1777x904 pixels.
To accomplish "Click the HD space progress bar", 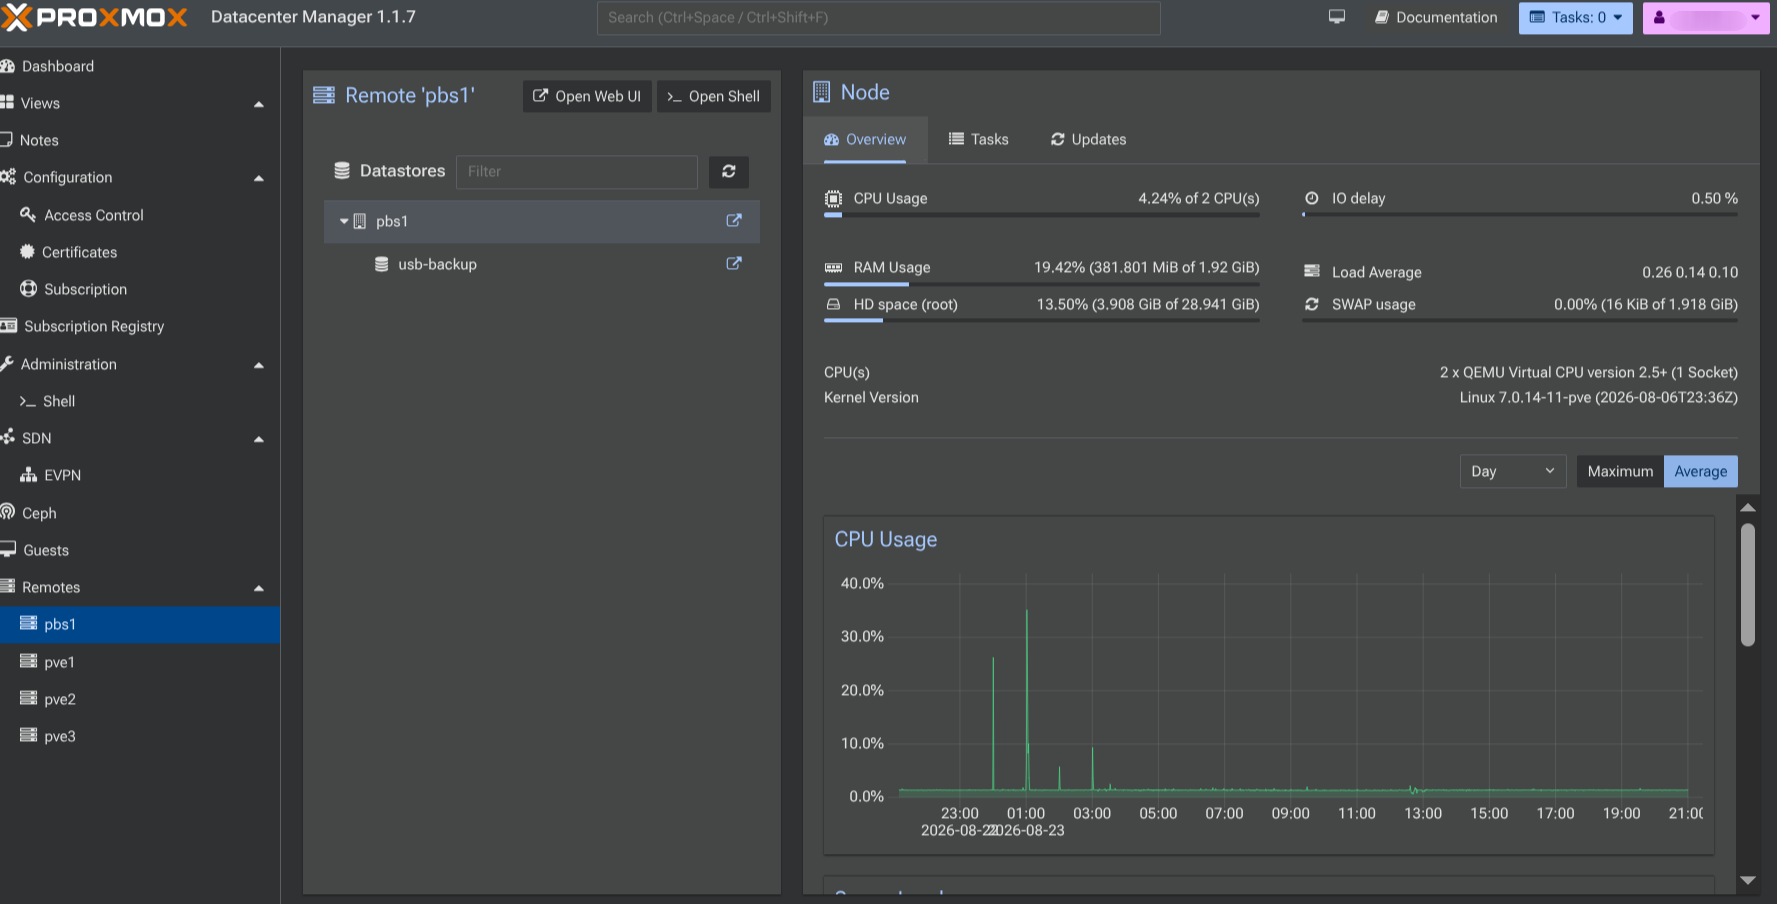I will pos(1042,320).
